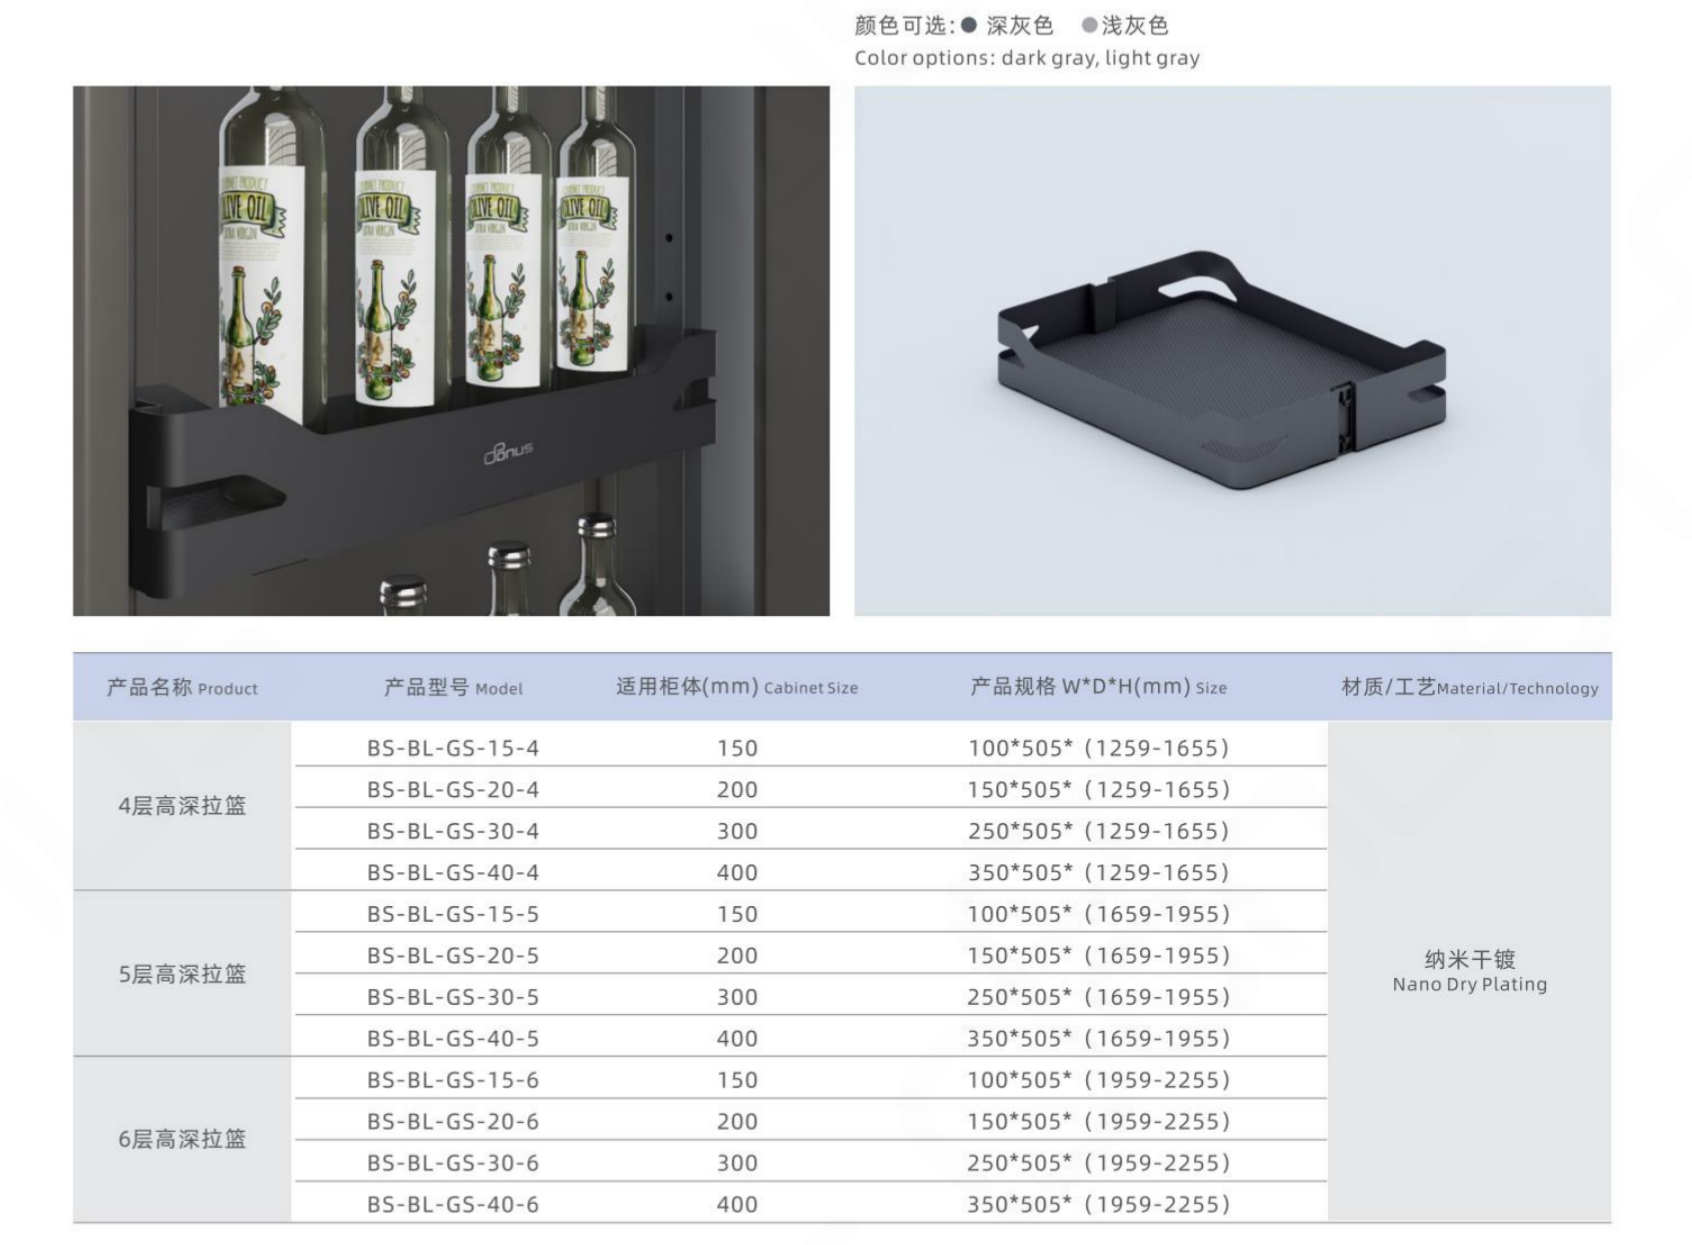
Task: Click cabinet size 200 in BS-BL-GS-20-6 row
Action: pos(737,1122)
